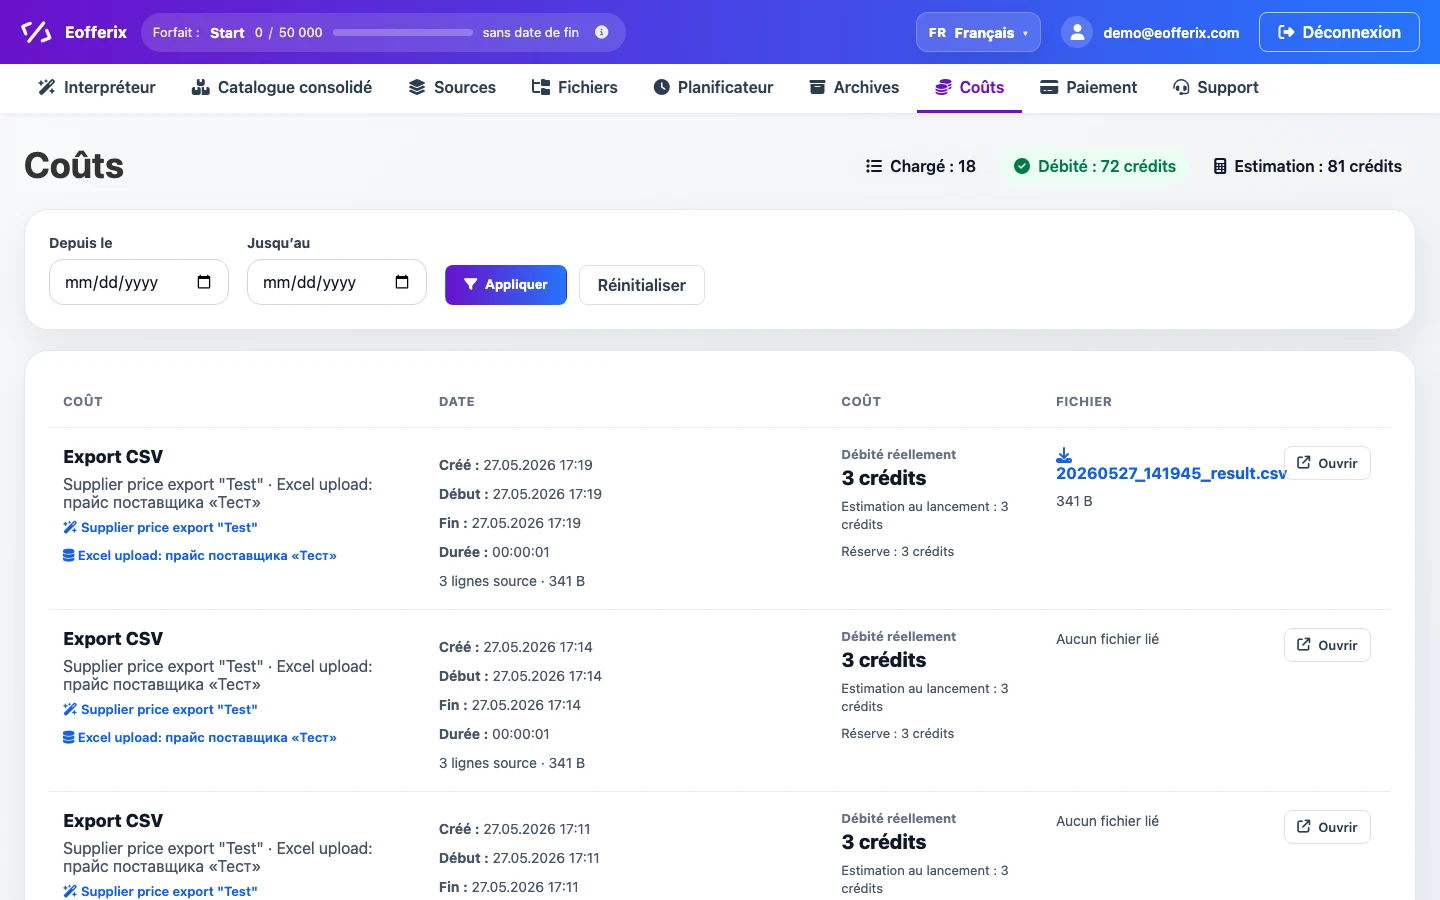Click the DATE column header

point(457,402)
